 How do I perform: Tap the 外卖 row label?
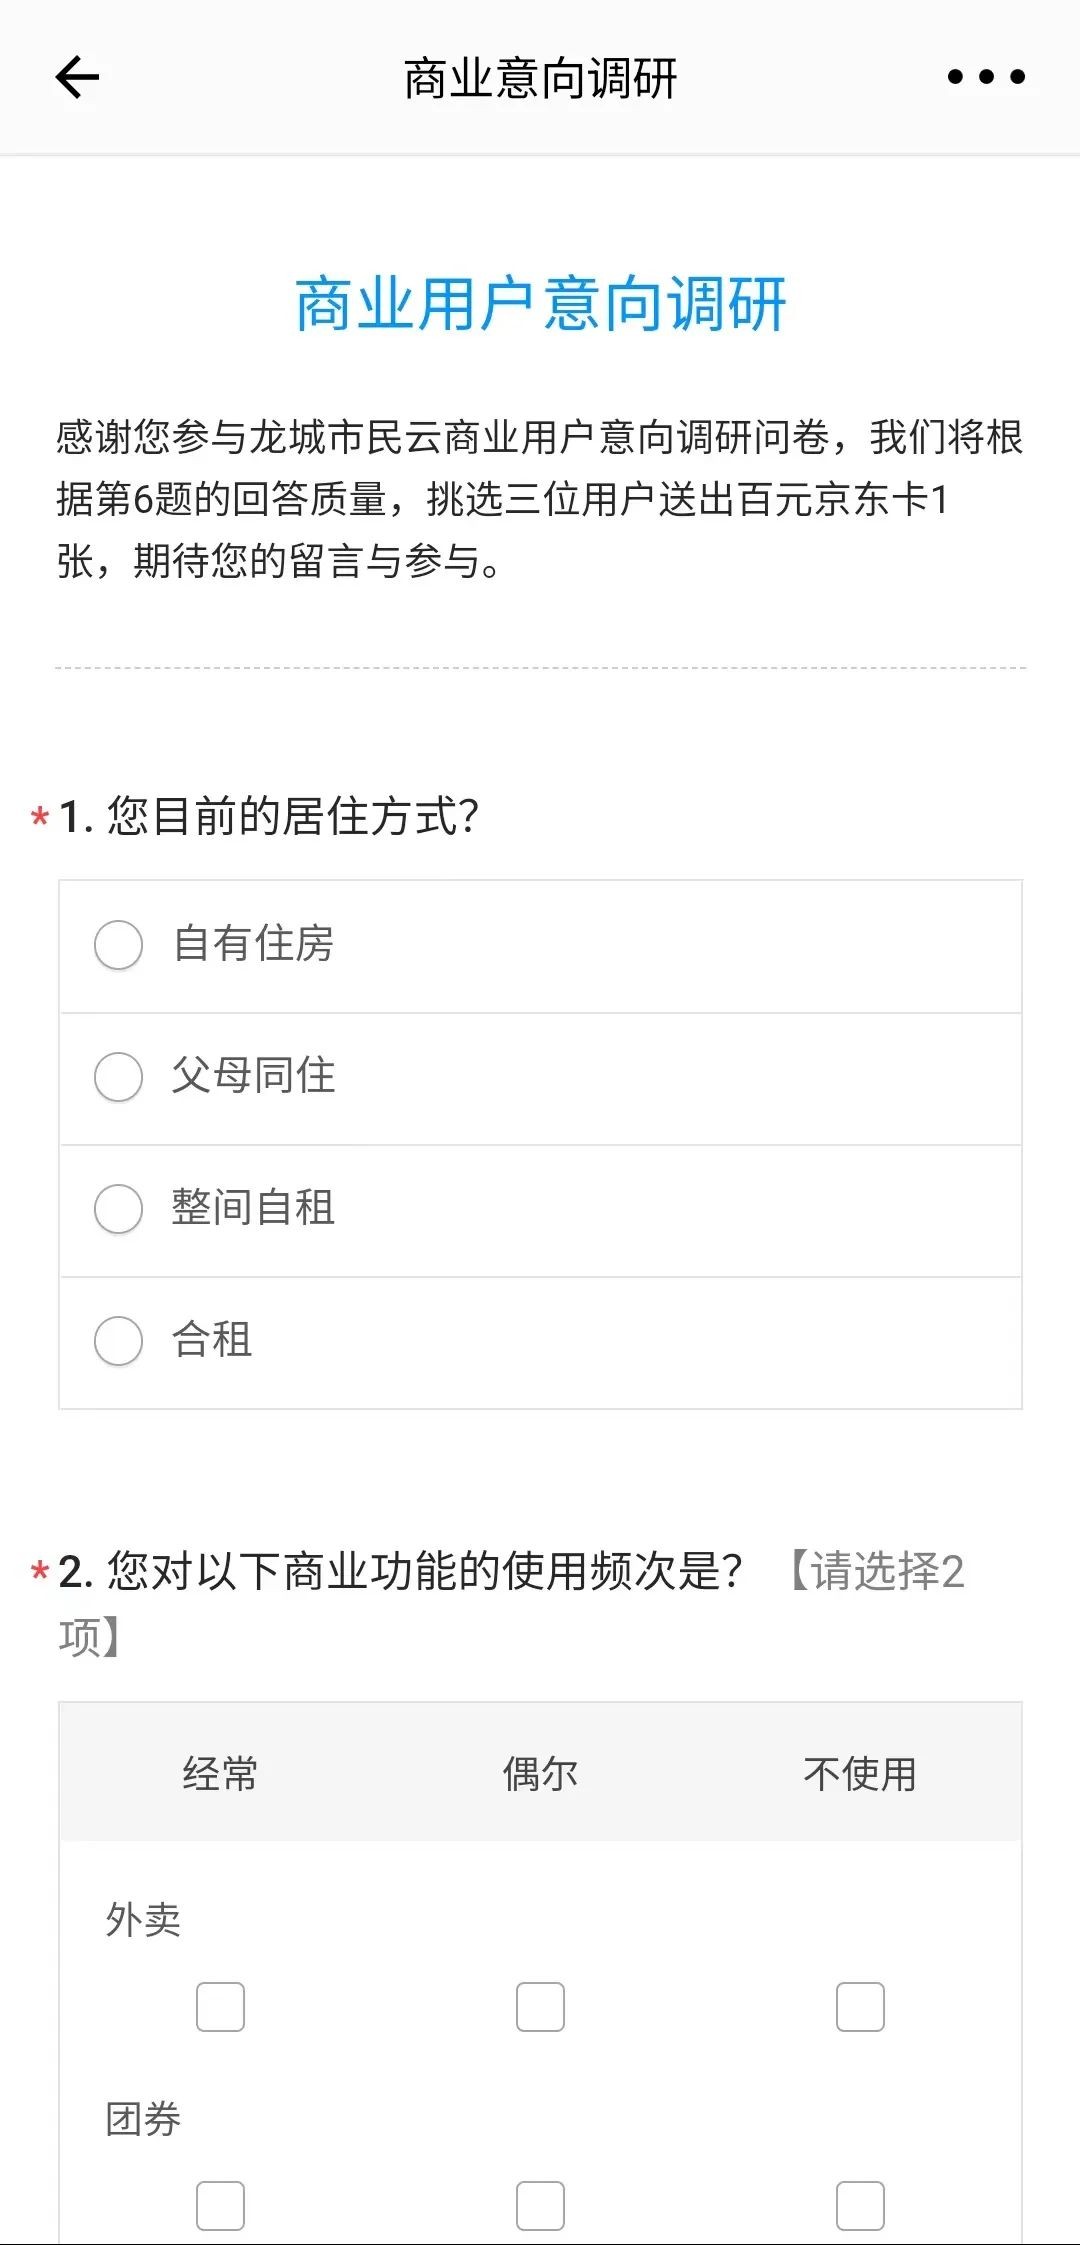143,1920
